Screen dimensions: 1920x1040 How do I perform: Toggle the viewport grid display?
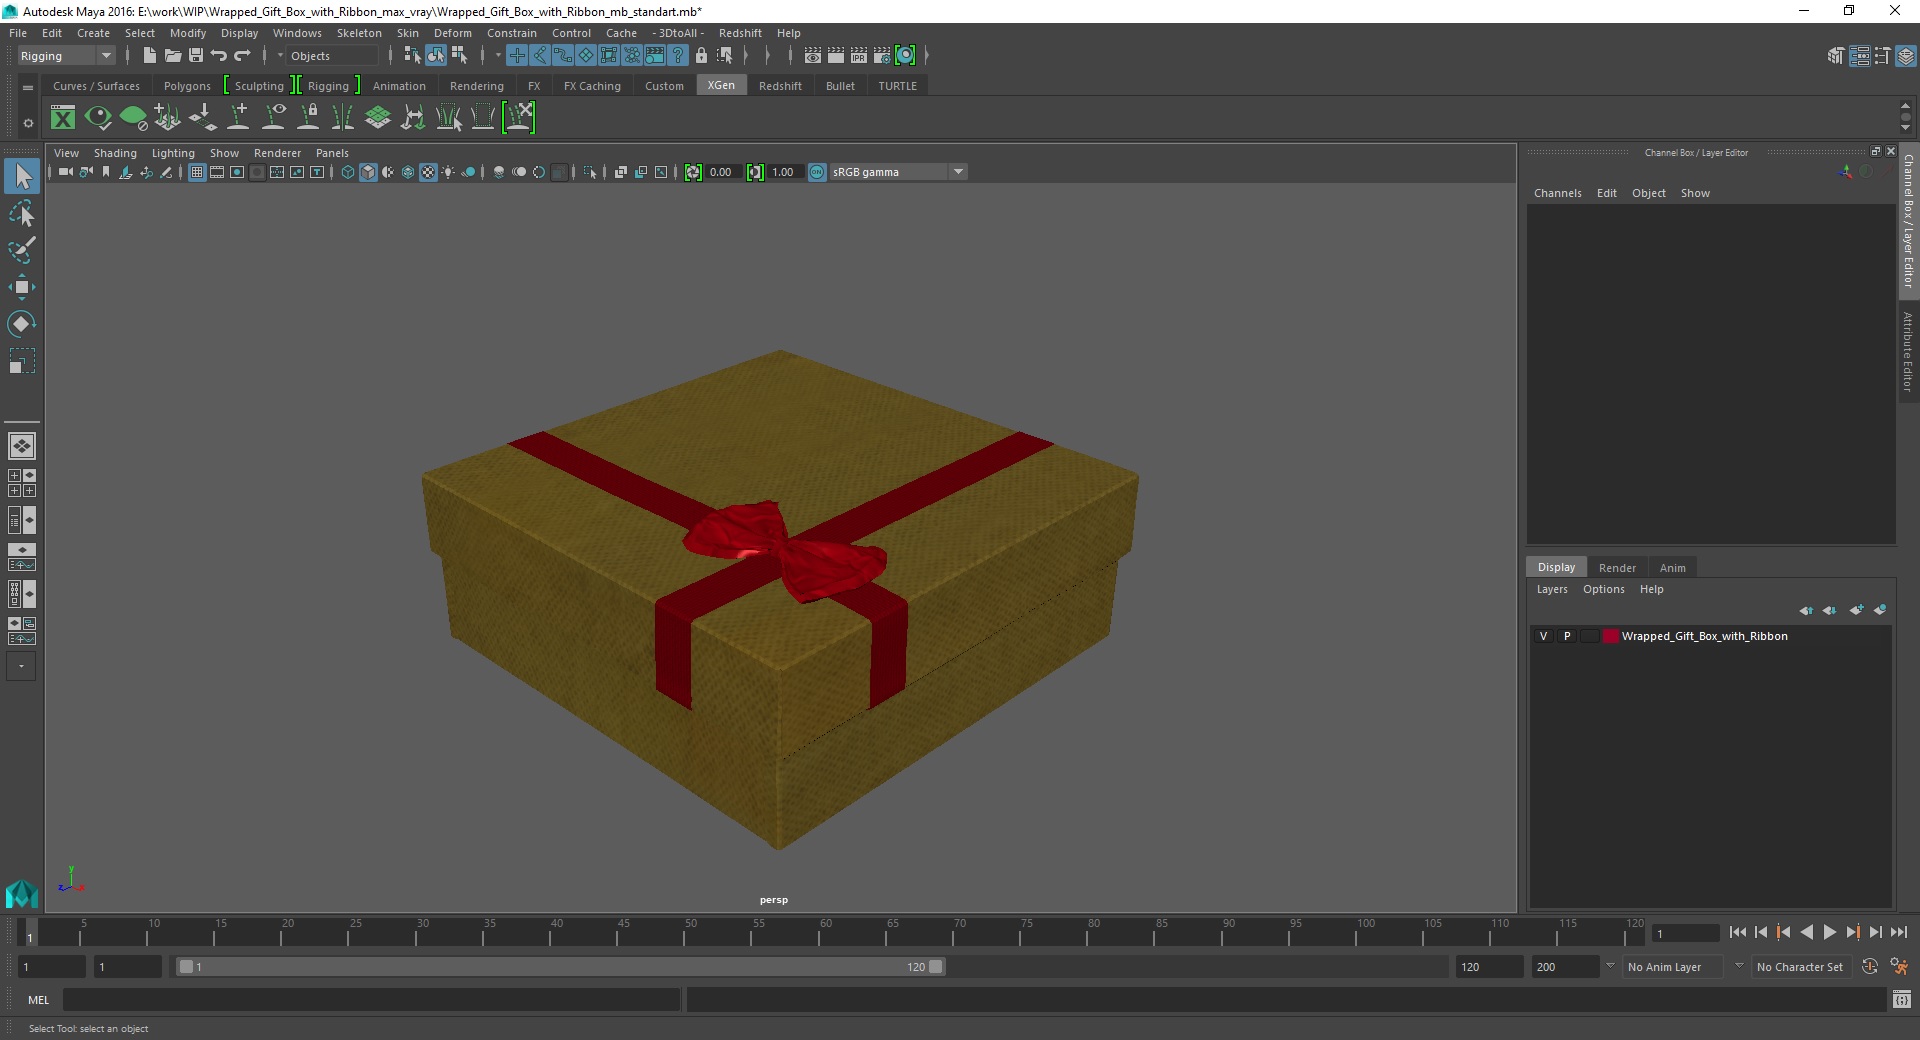(197, 172)
